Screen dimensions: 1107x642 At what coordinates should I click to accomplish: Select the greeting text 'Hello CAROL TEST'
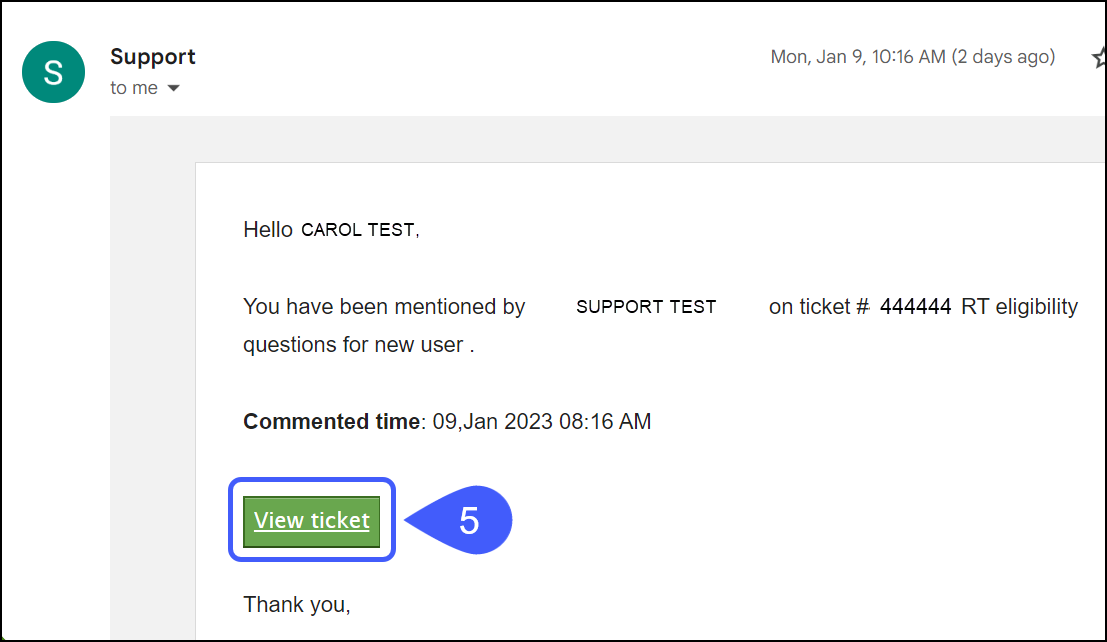[330, 228]
